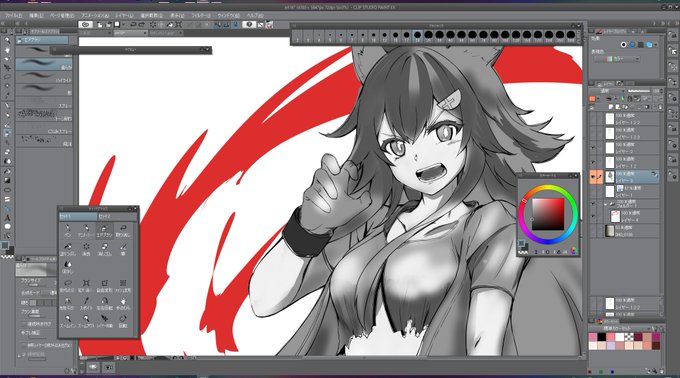This screenshot has height=378, width=680.
Task: Select the Hand move tool in left toolbar
Action: 7,49
